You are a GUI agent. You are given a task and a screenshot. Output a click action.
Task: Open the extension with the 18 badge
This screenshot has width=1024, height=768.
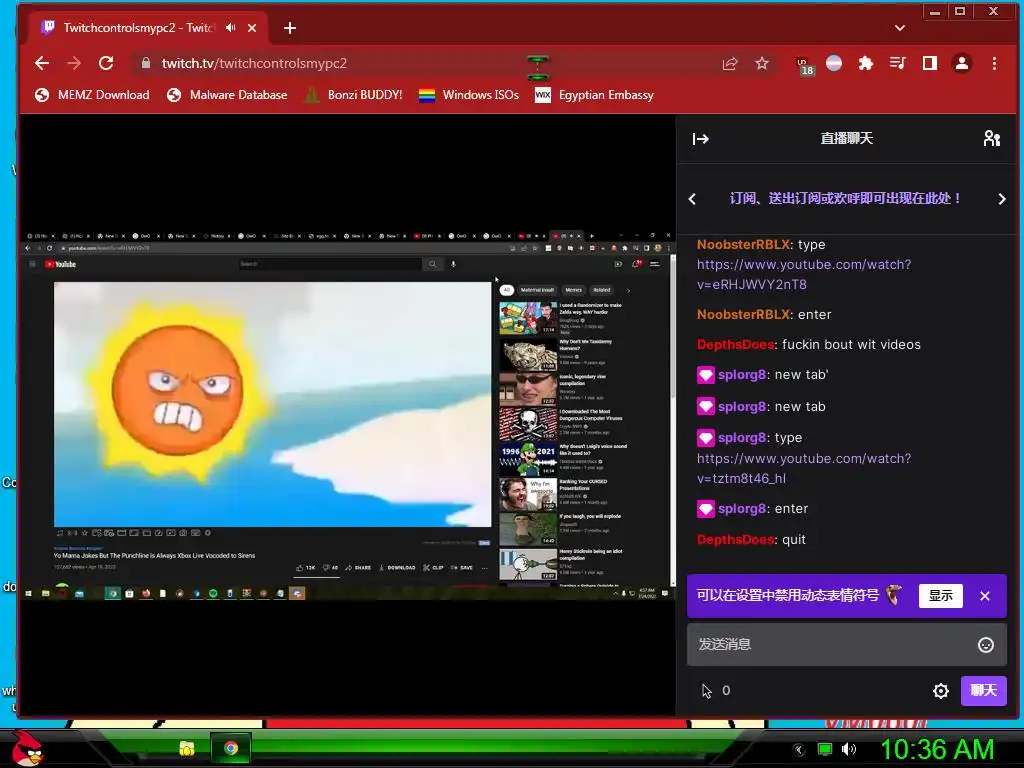(804, 65)
